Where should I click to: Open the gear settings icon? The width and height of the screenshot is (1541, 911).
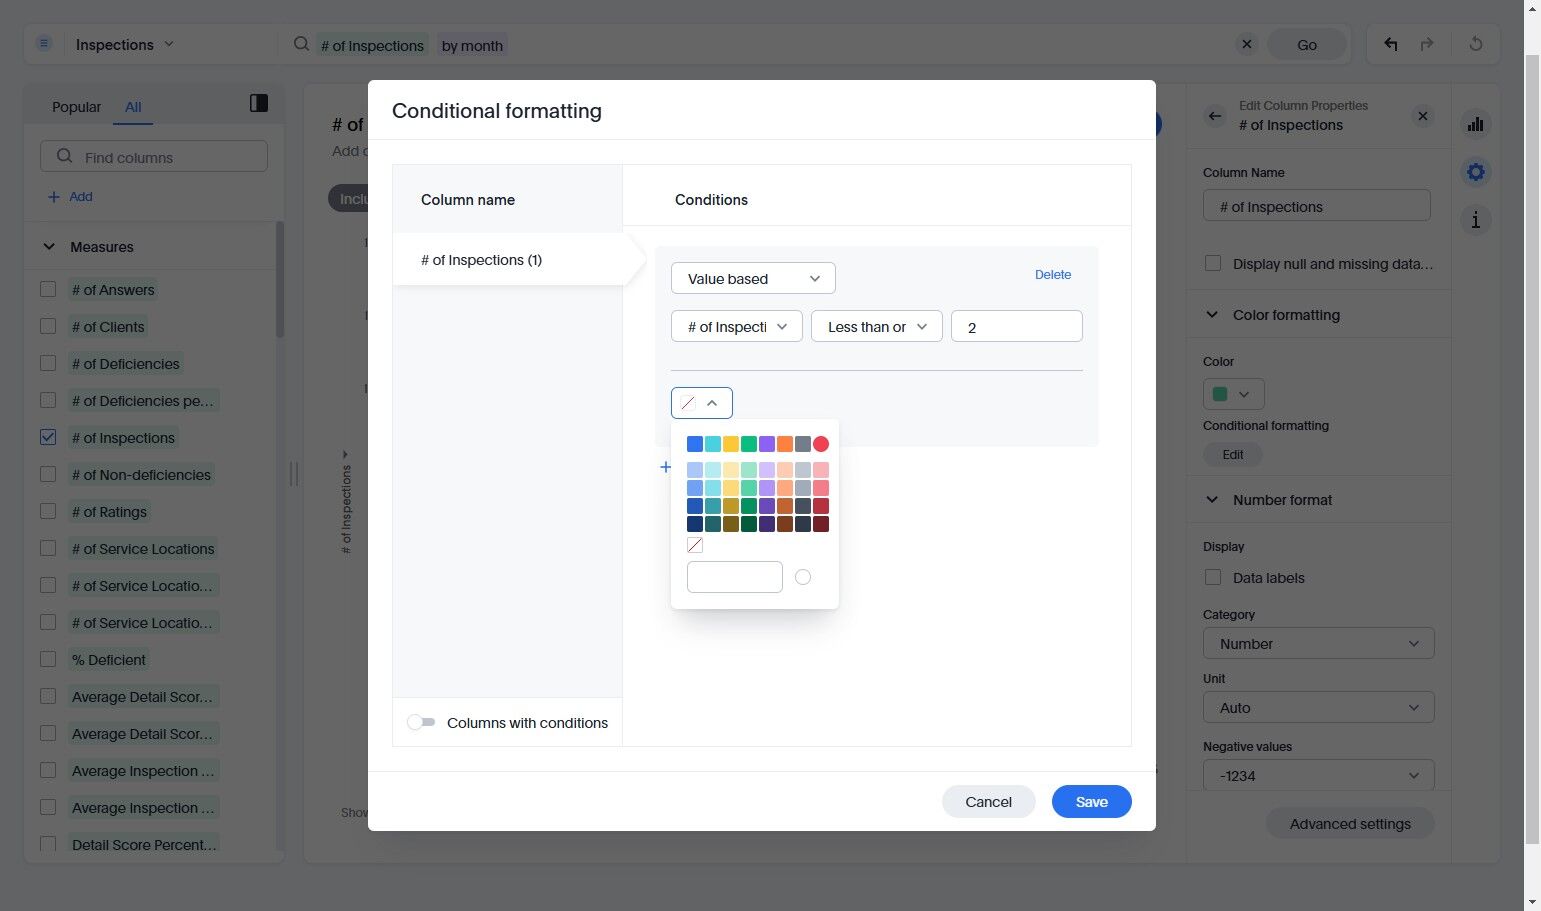click(x=1475, y=172)
